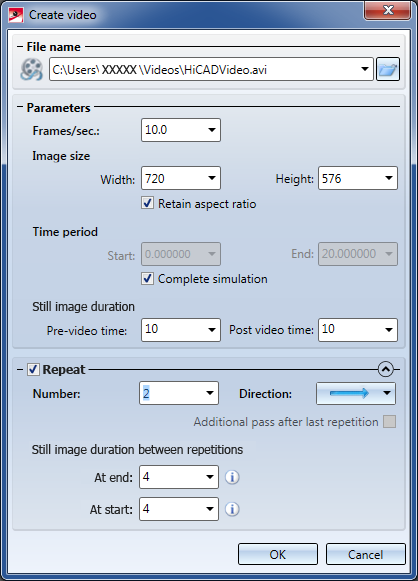Viewport: 418px width, 581px height.
Task: Click the file name path field
Action: coord(211,69)
